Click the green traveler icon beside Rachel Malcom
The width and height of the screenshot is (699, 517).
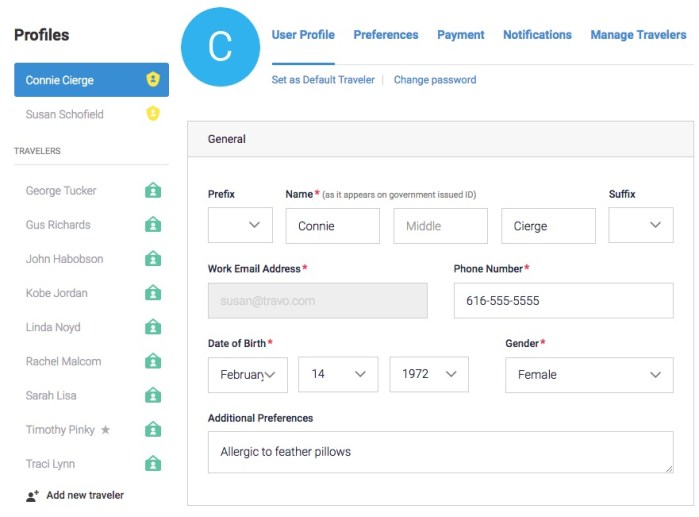pos(153,361)
